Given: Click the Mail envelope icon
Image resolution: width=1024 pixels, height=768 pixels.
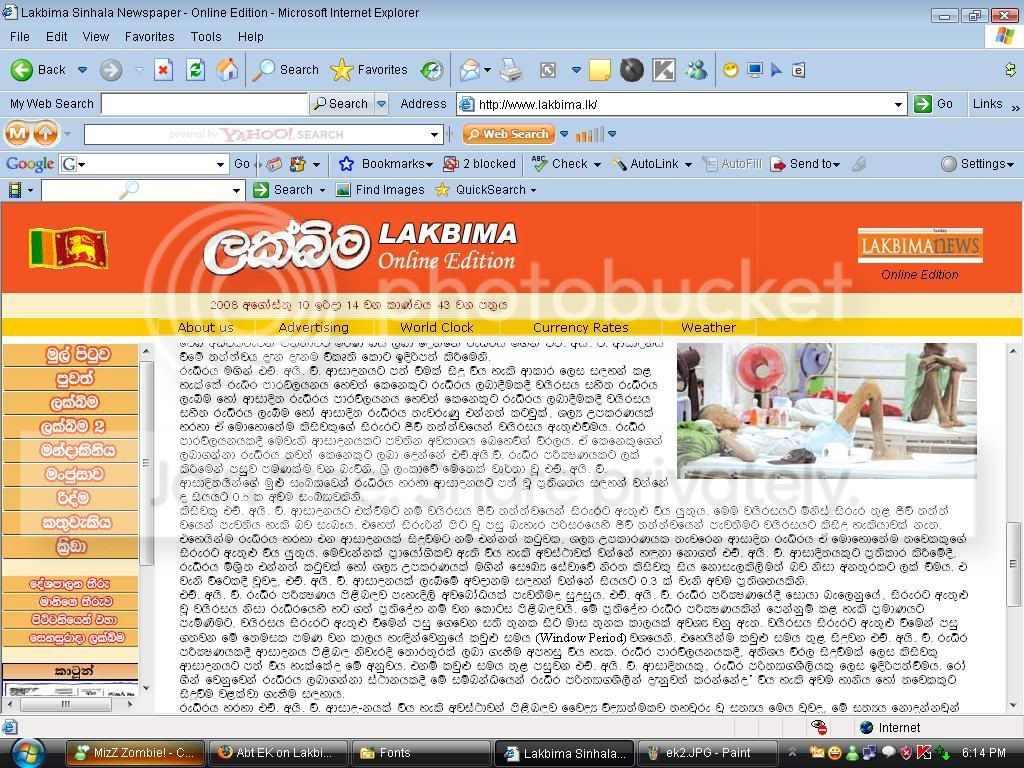Looking at the screenshot, I should tap(470, 69).
